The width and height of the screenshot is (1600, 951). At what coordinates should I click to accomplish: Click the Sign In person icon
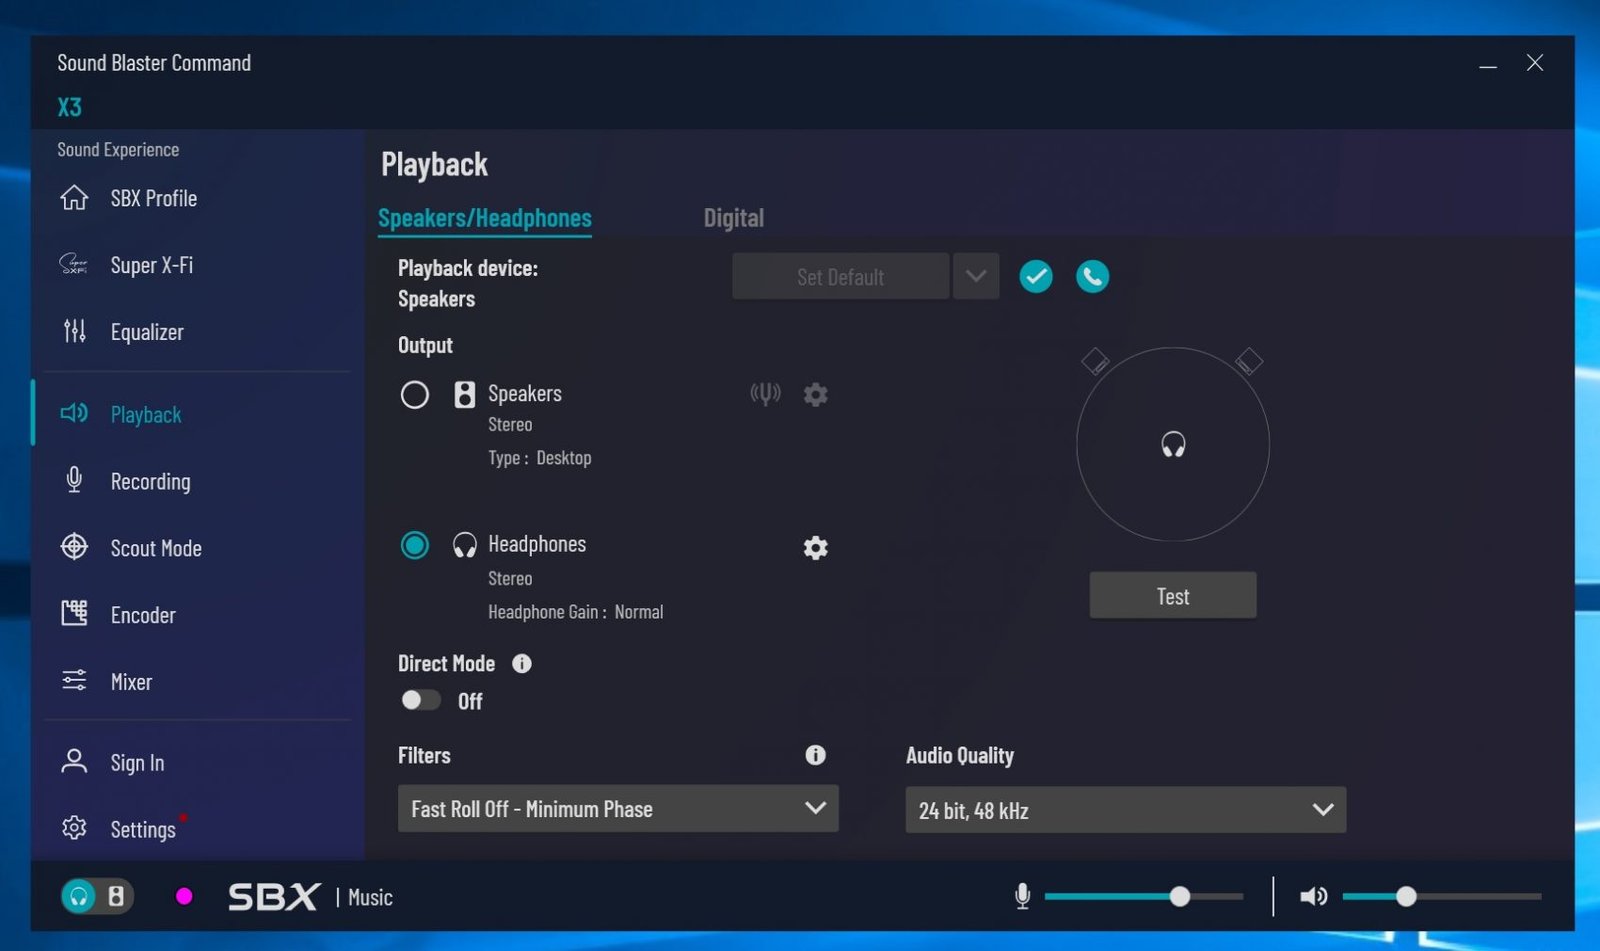(x=74, y=761)
